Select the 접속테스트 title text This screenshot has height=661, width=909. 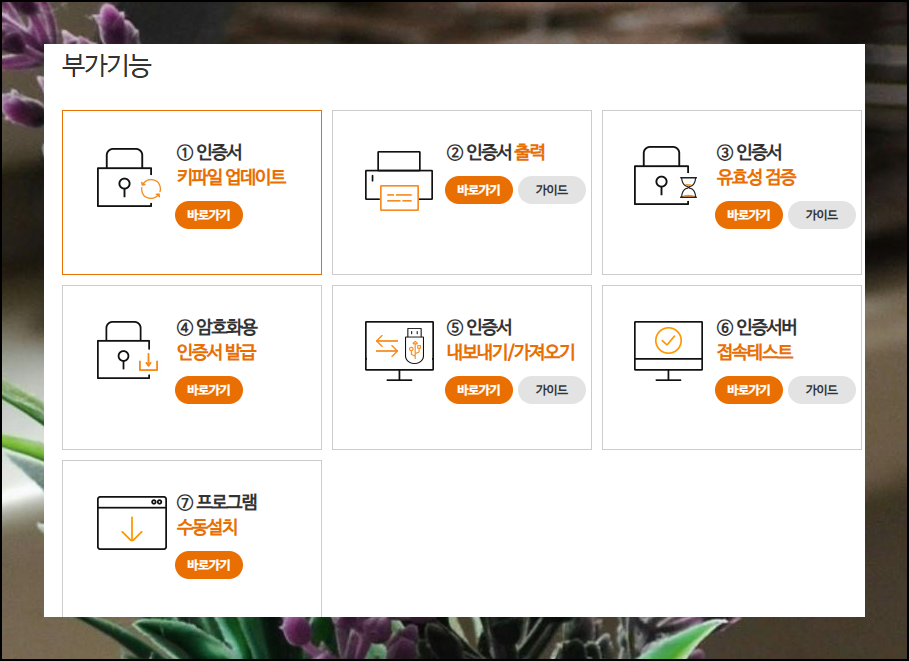755,352
